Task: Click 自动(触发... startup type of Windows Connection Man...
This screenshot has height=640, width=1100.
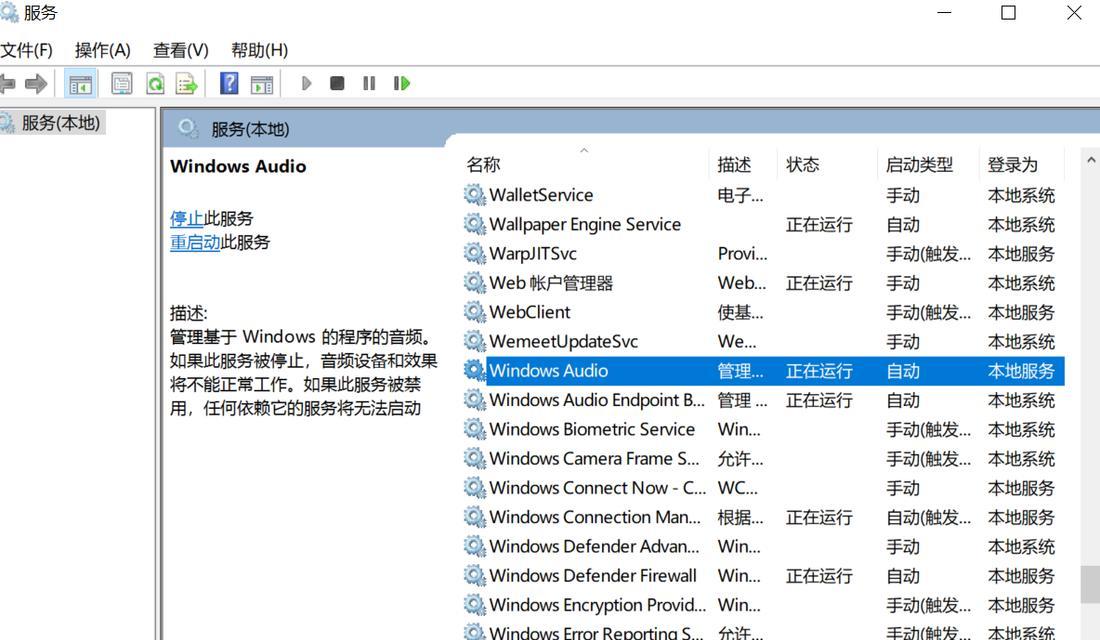Action: click(928, 517)
